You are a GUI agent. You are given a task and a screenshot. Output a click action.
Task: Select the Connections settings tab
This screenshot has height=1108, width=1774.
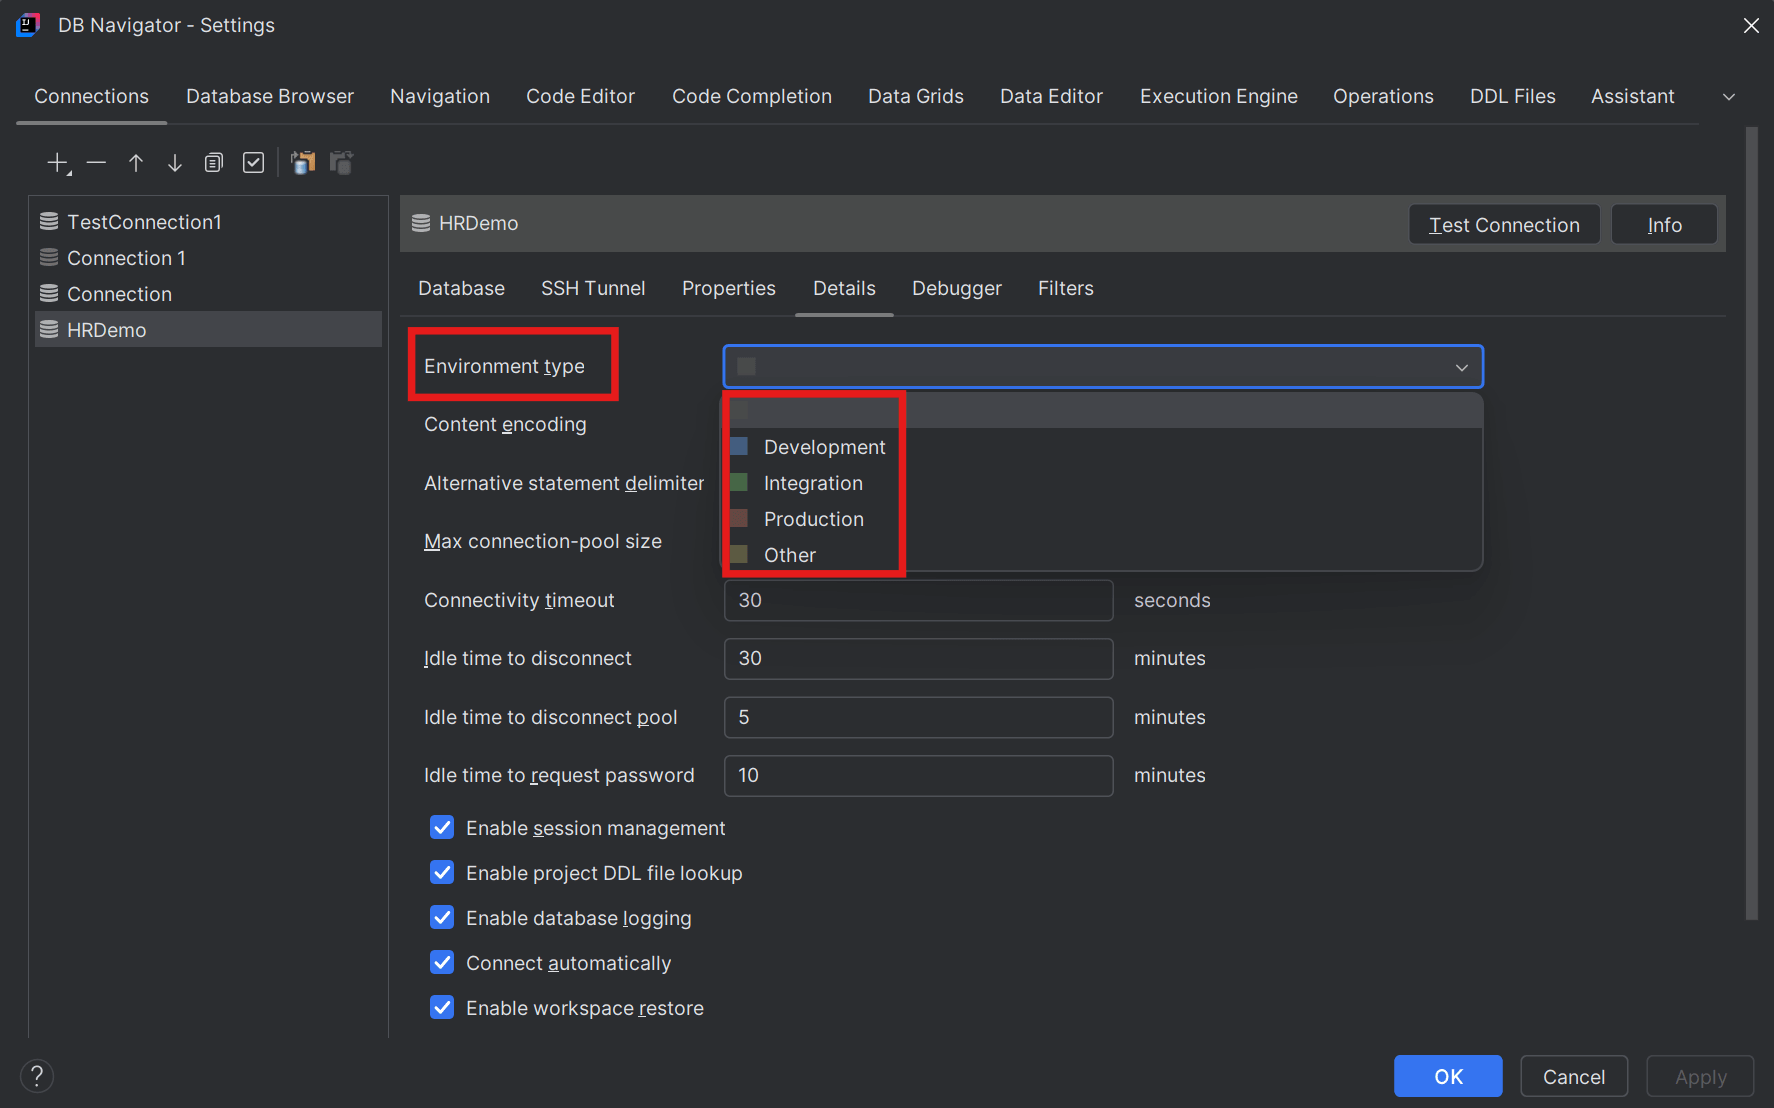[91, 96]
